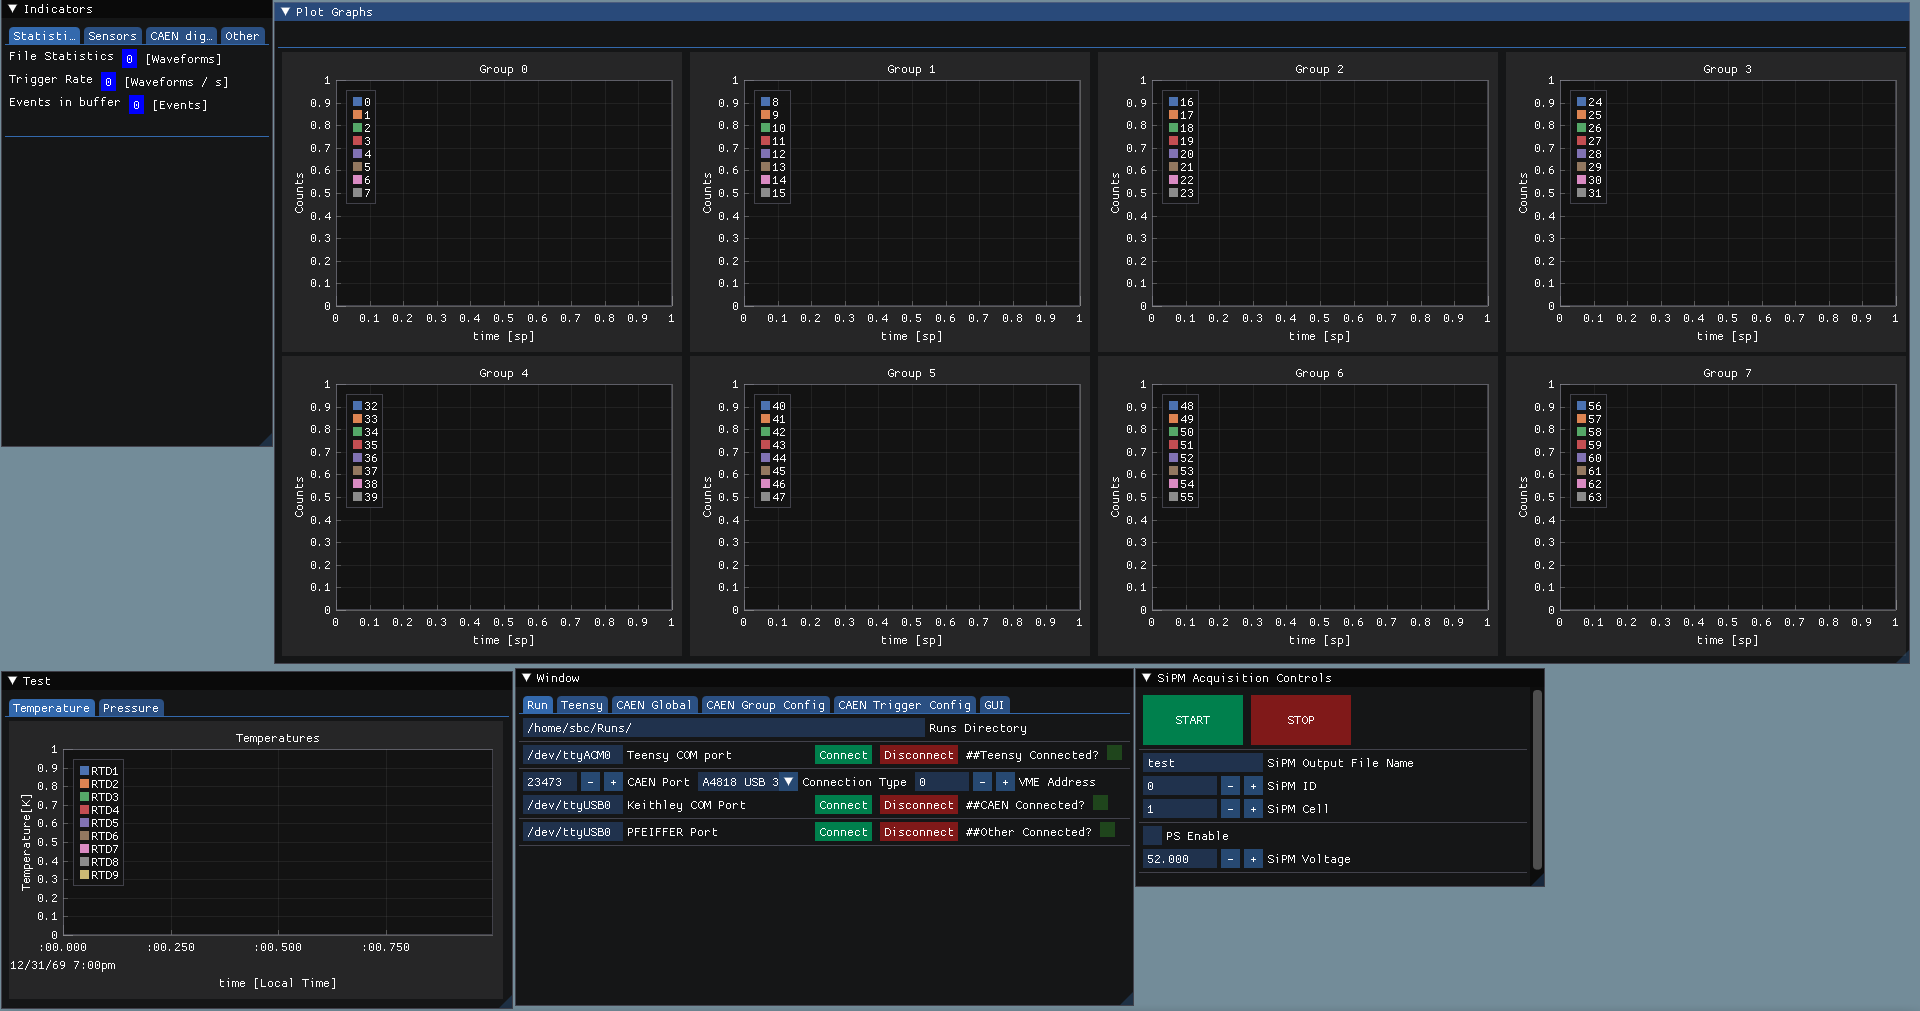
Task: Decrease the CAEN Port value
Action: click(x=591, y=782)
